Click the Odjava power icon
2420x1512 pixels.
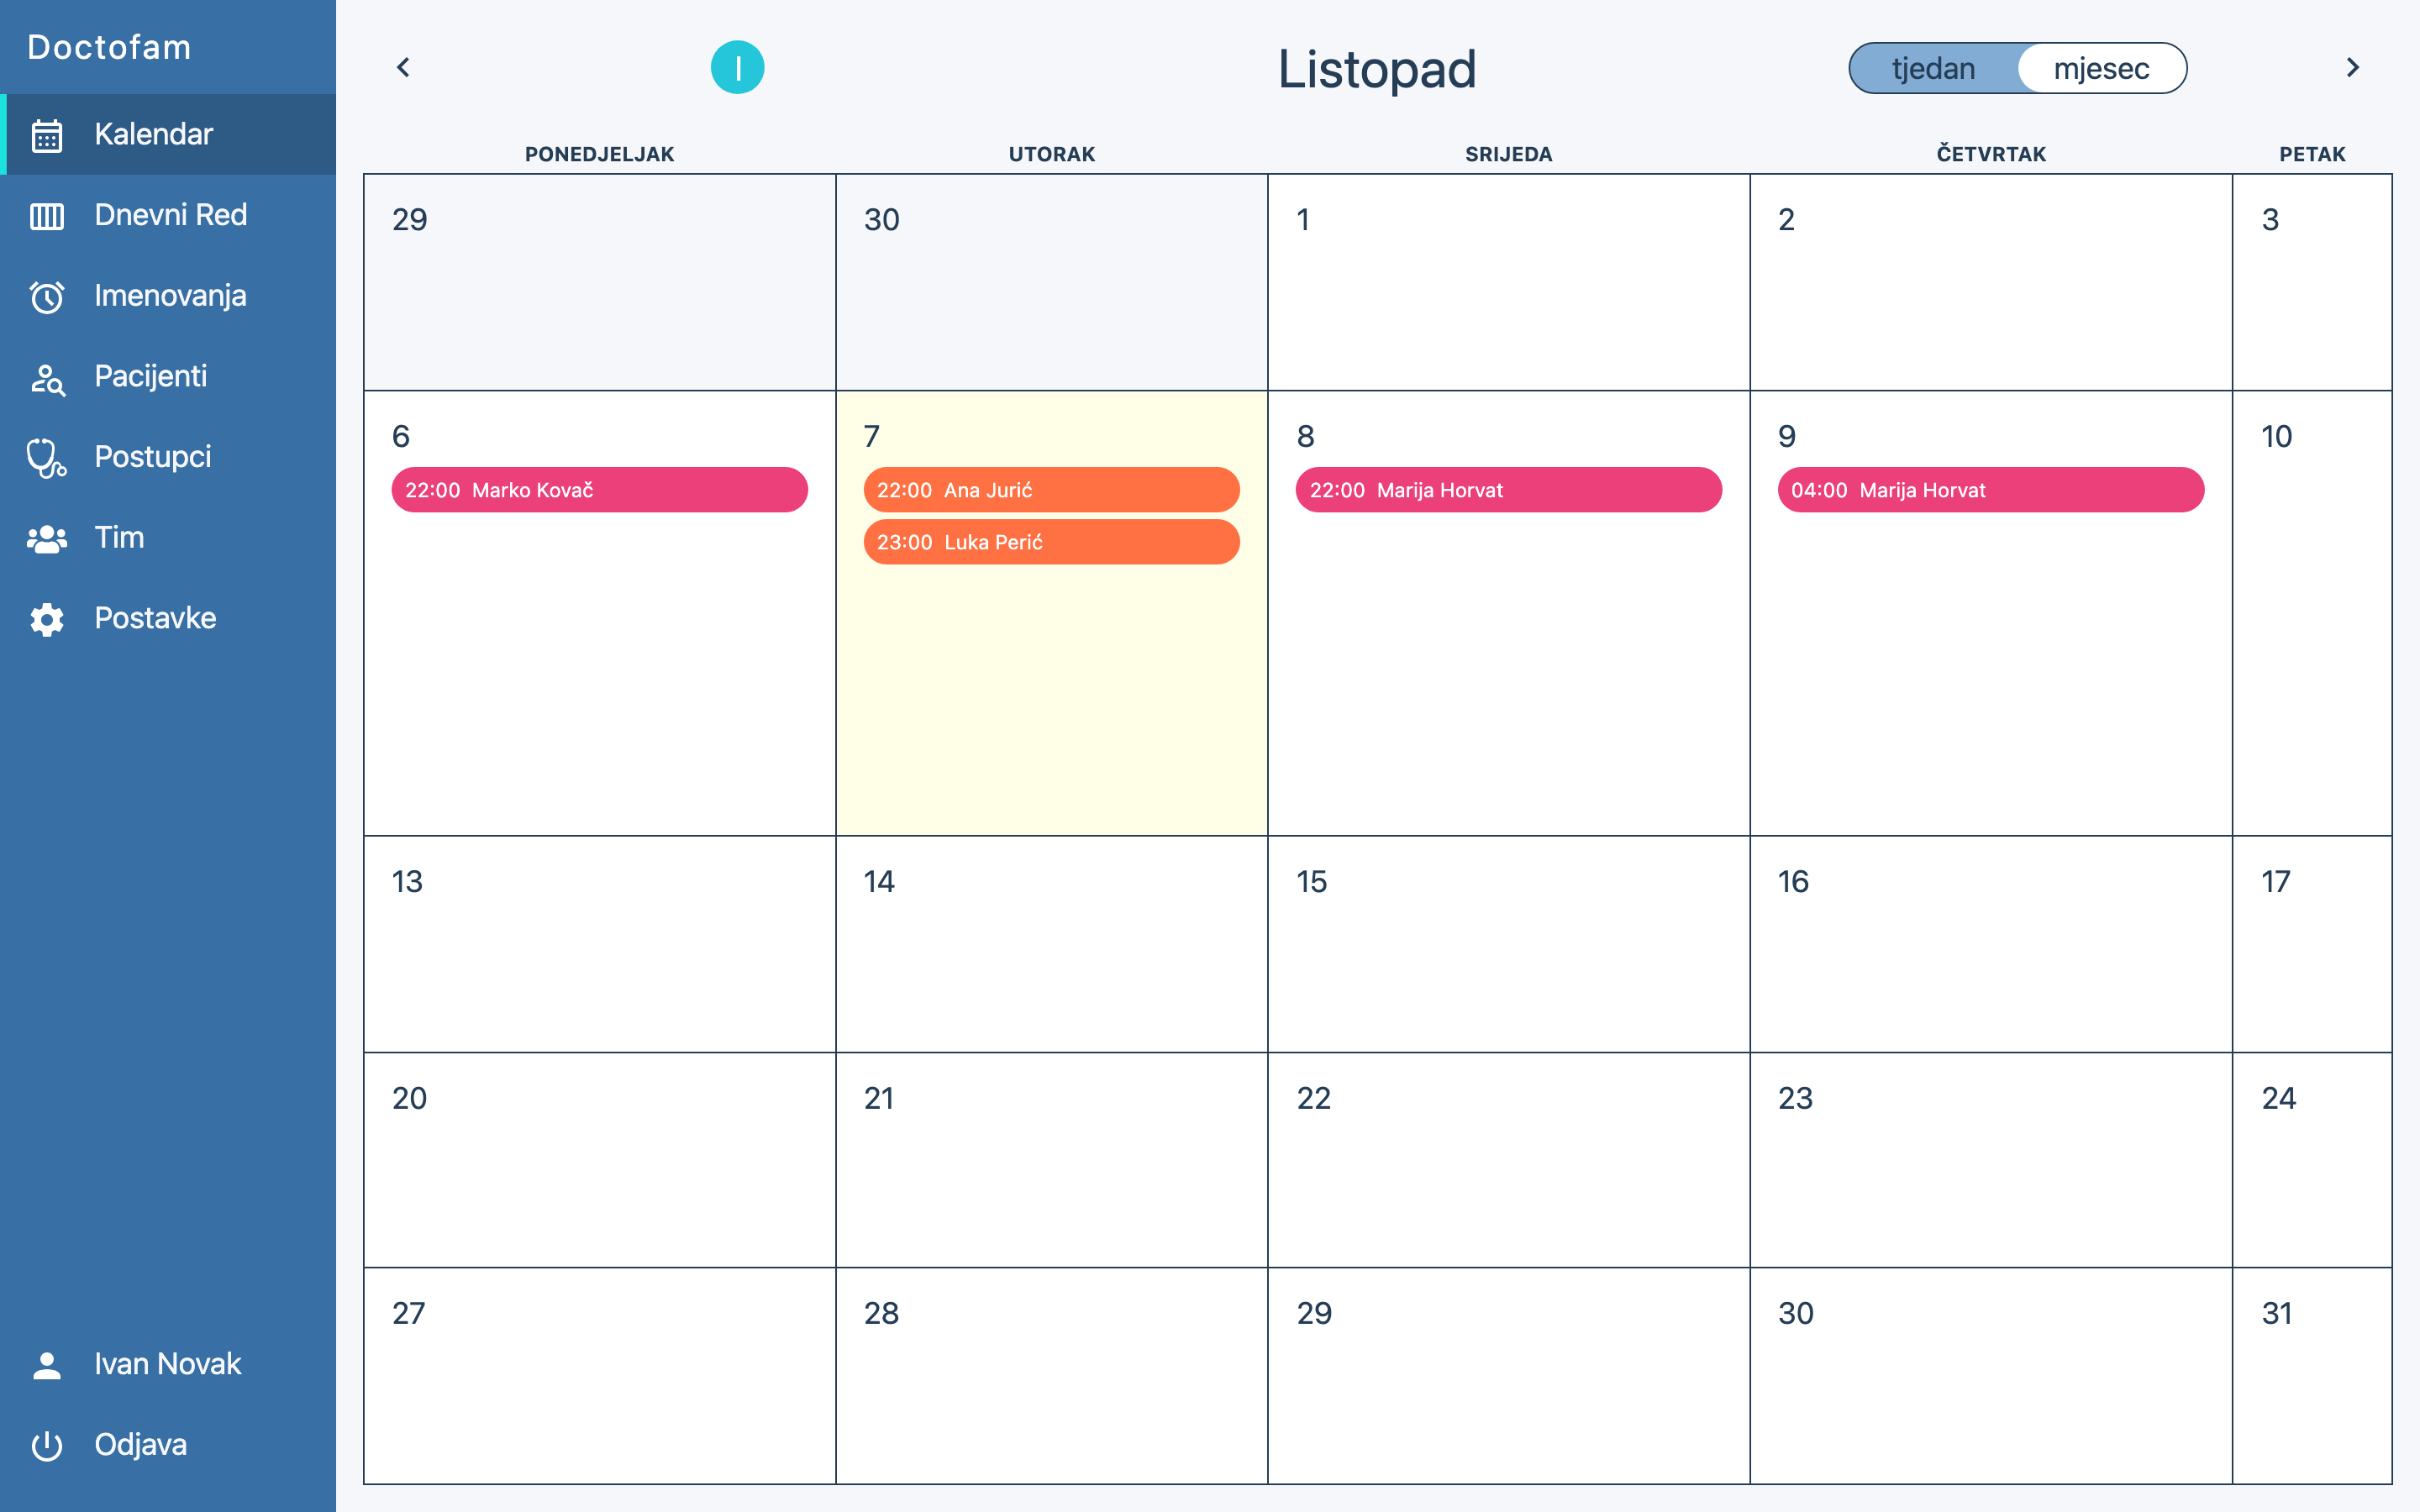tap(47, 1445)
